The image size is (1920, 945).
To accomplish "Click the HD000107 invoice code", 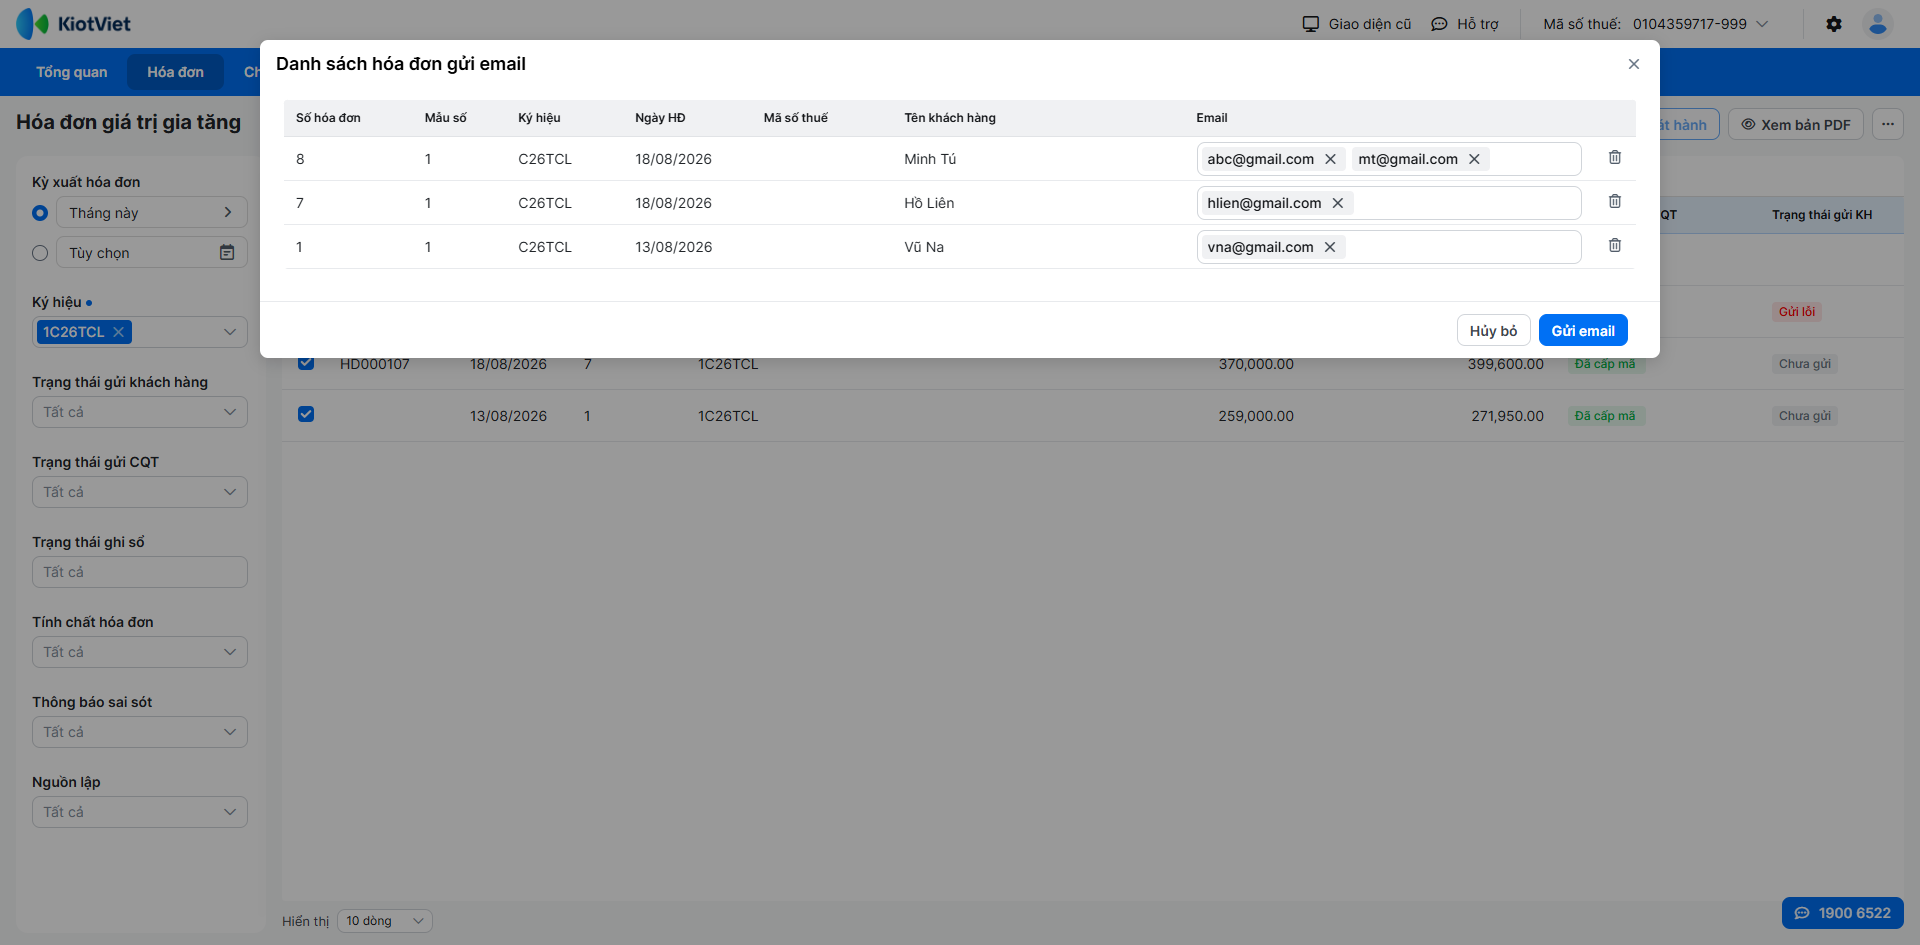I will click(375, 364).
